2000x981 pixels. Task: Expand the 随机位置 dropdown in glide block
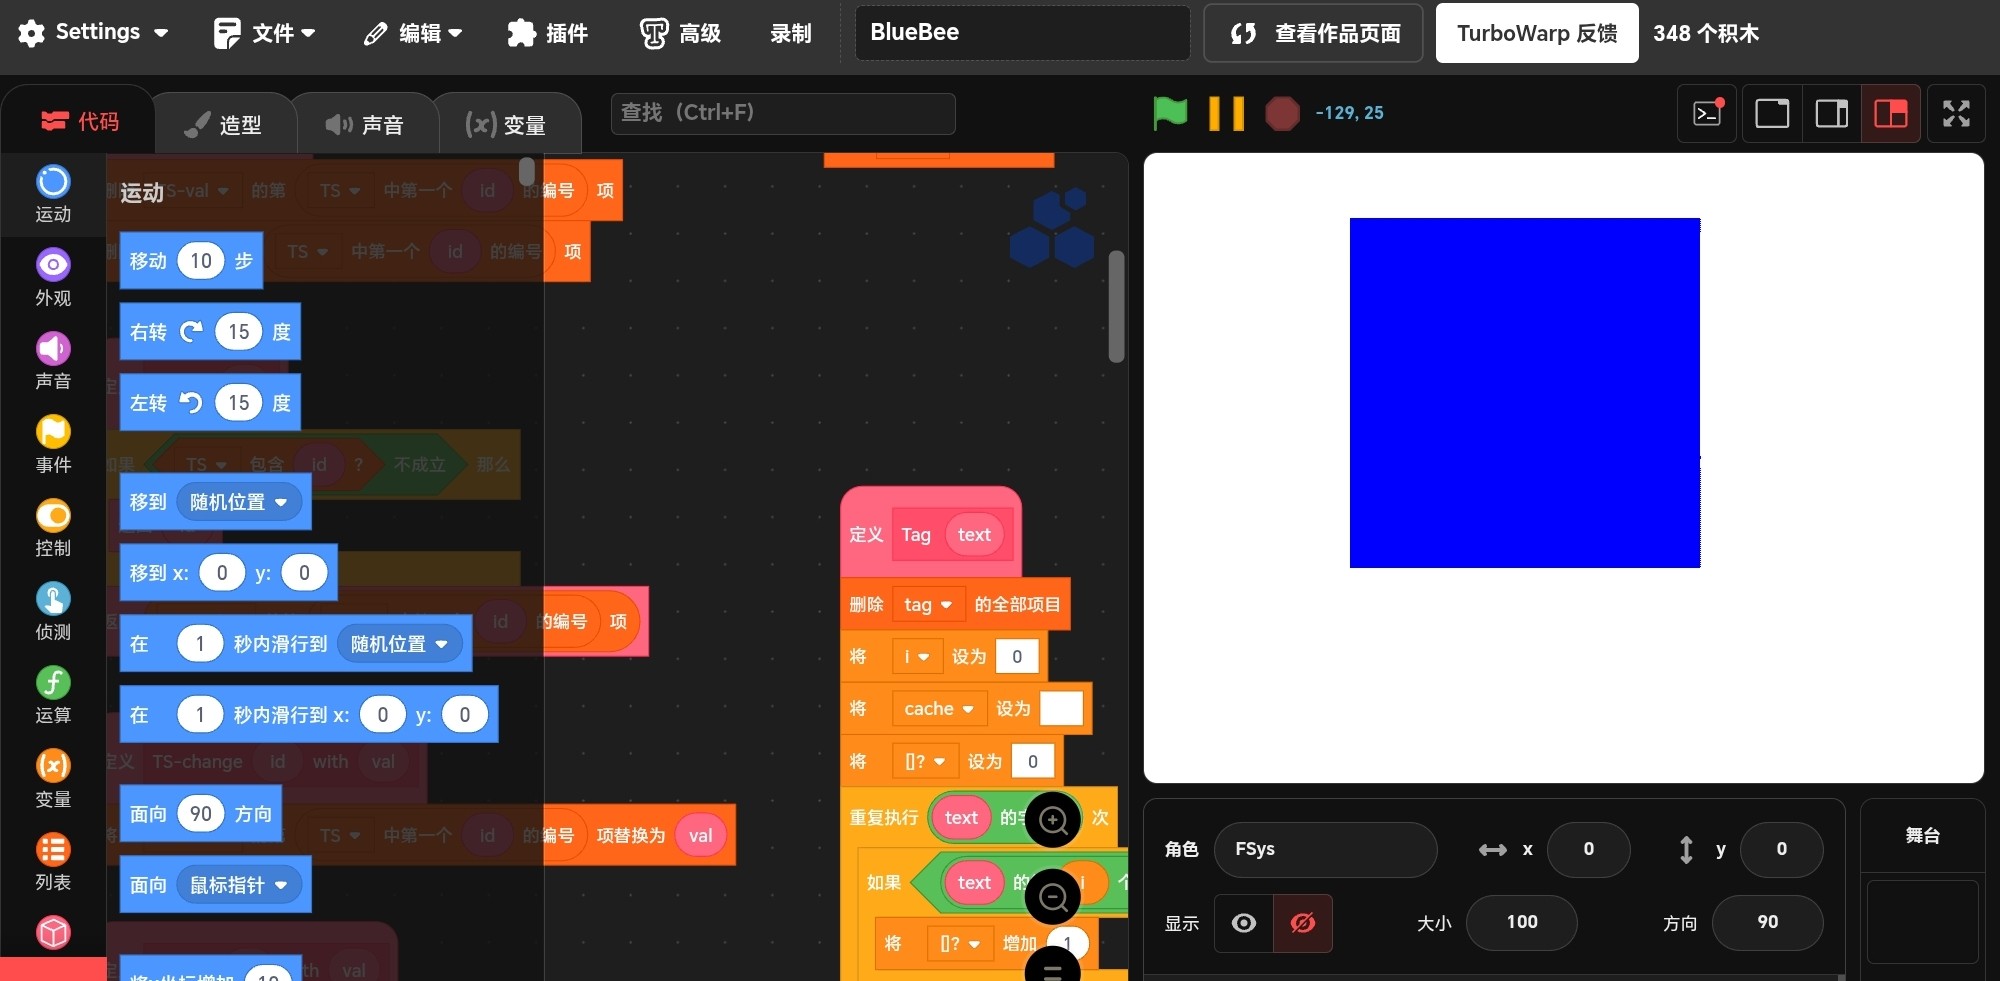click(398, 644)
